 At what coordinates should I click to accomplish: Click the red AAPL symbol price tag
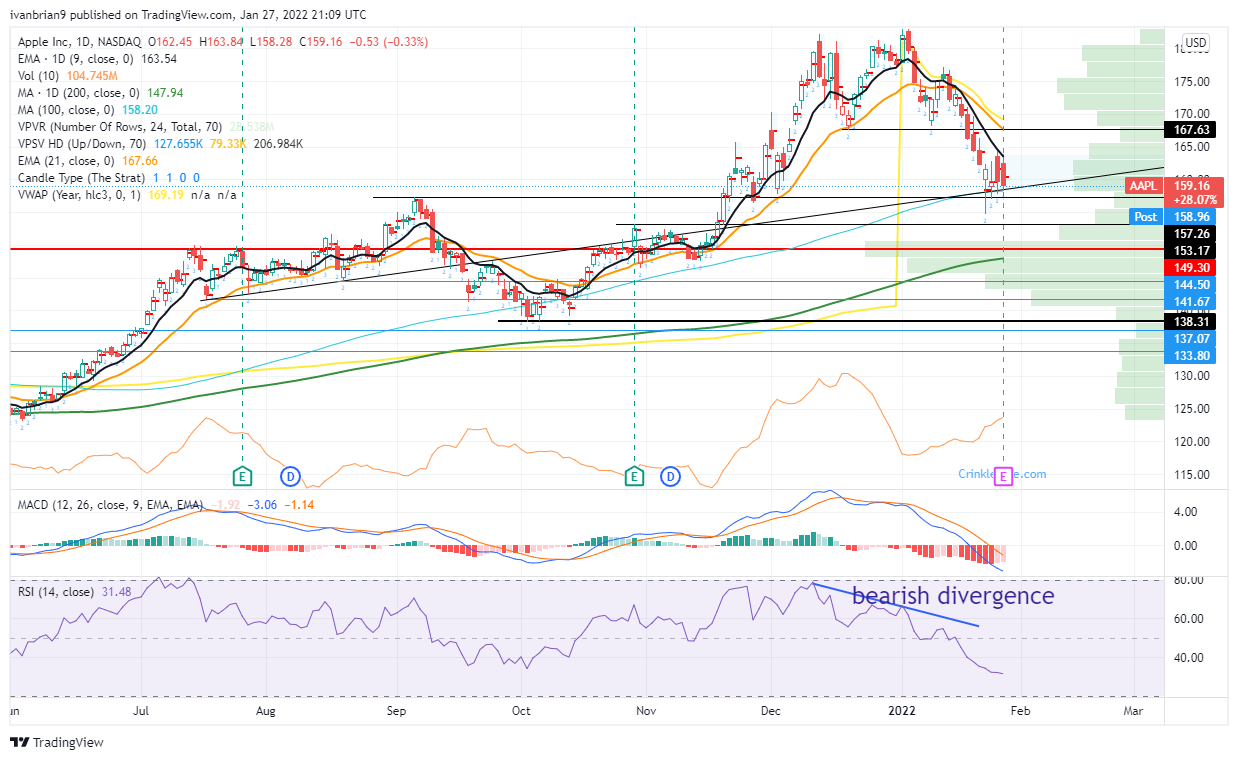(x=1143, y=186)
